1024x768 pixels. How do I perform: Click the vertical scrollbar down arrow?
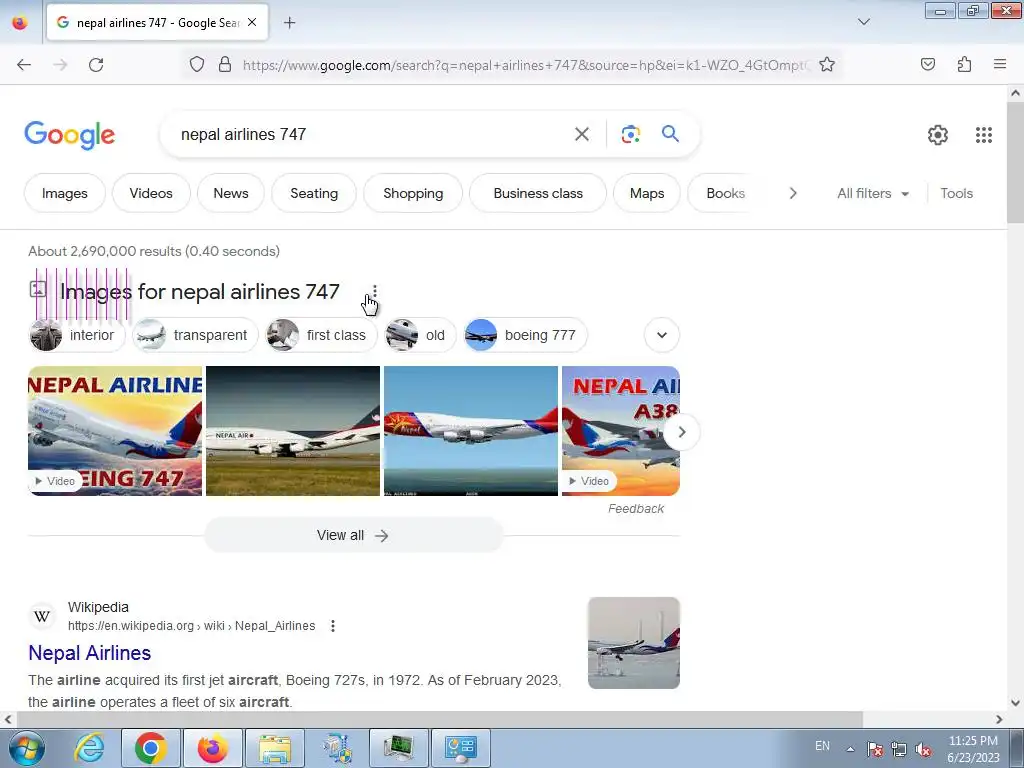1015,703
